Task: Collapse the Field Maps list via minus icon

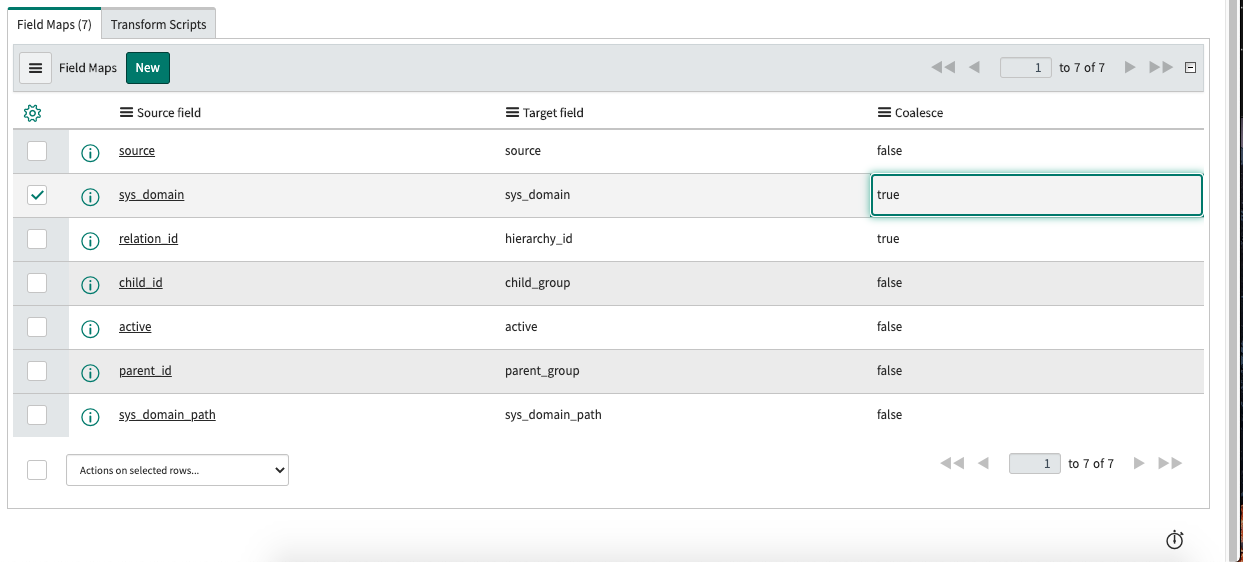Action: click(x=1190, y=68)
